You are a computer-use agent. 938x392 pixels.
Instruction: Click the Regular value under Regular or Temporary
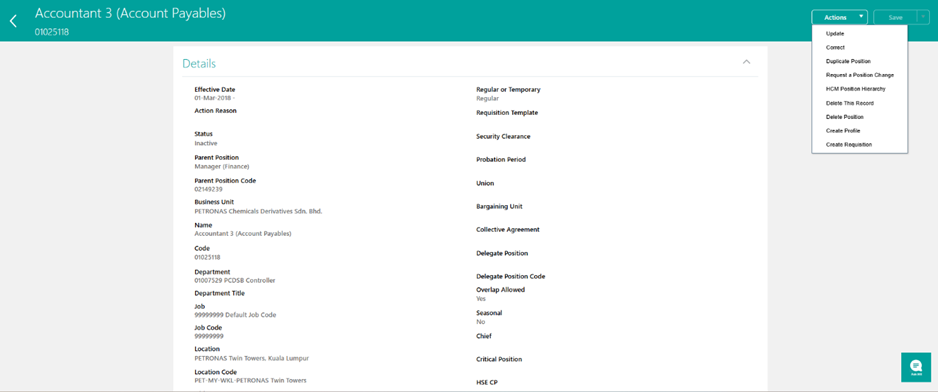pos(488,98)
